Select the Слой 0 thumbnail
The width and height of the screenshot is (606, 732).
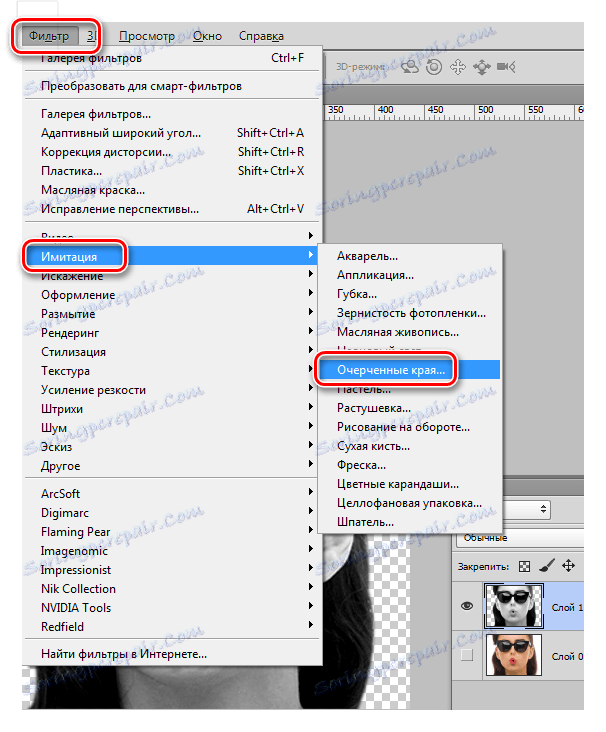(514, 655)
